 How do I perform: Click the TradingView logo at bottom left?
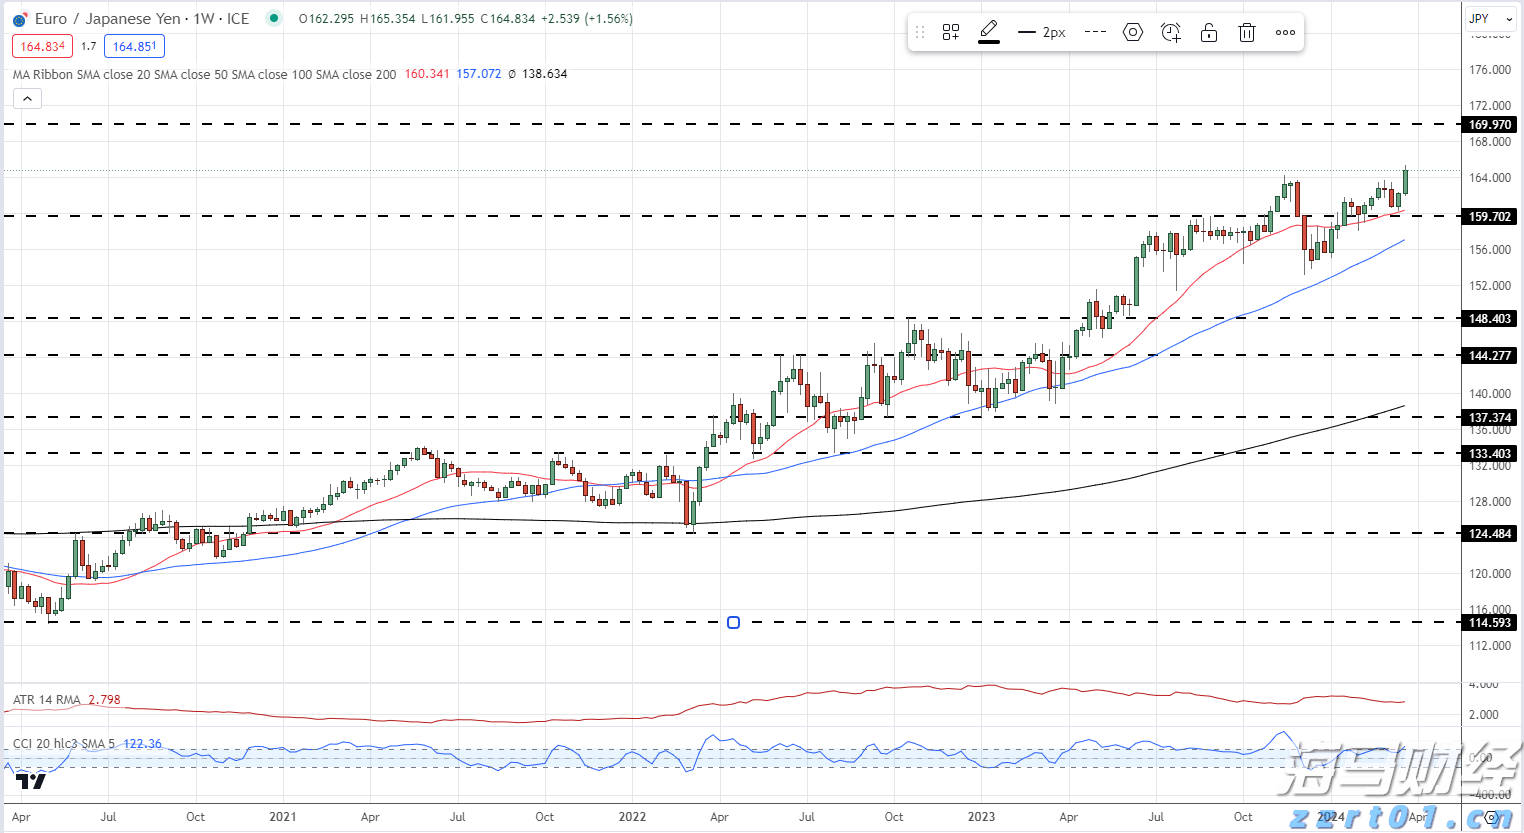[x=31, y=781]
